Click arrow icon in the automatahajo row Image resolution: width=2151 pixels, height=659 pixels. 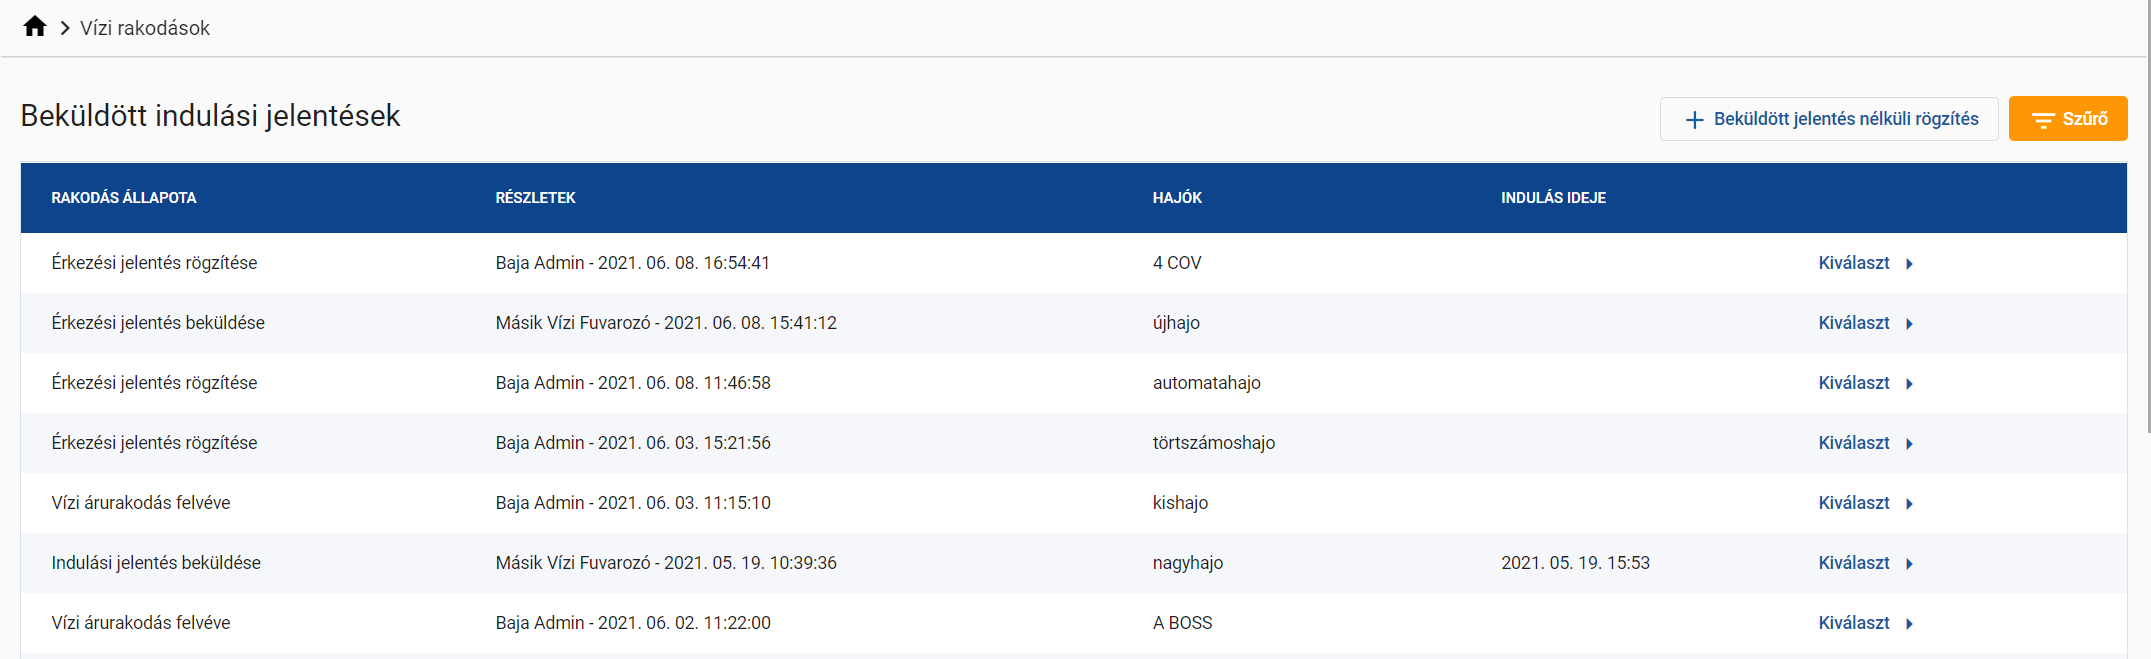[1909, 384]
